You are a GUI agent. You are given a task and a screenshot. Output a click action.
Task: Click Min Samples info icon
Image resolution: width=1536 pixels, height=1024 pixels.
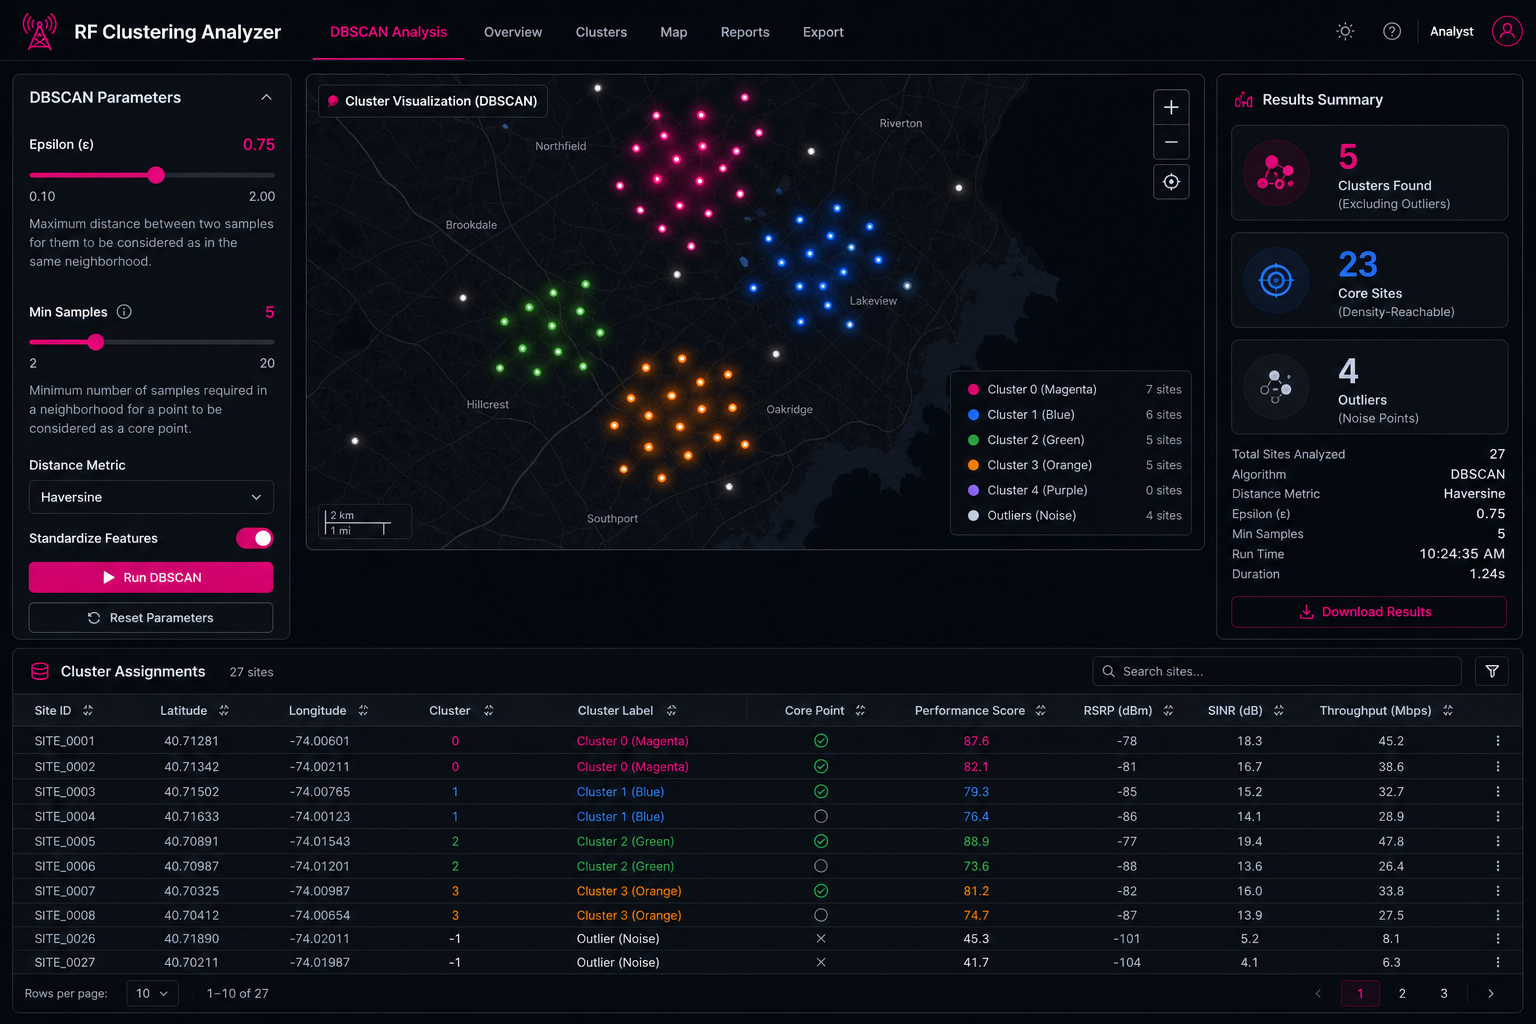click(x=124, y=312)
